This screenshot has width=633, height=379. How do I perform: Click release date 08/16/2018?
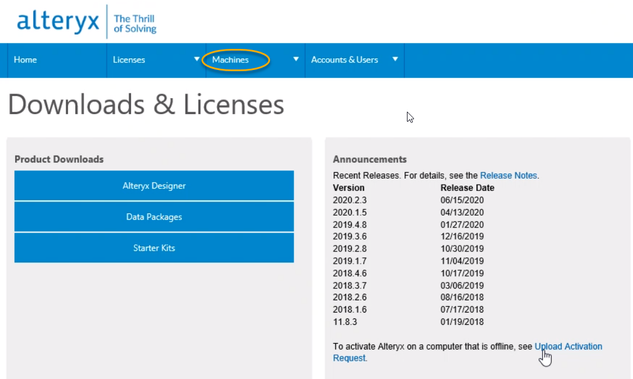pyautogui.click(x=462, y=297)
